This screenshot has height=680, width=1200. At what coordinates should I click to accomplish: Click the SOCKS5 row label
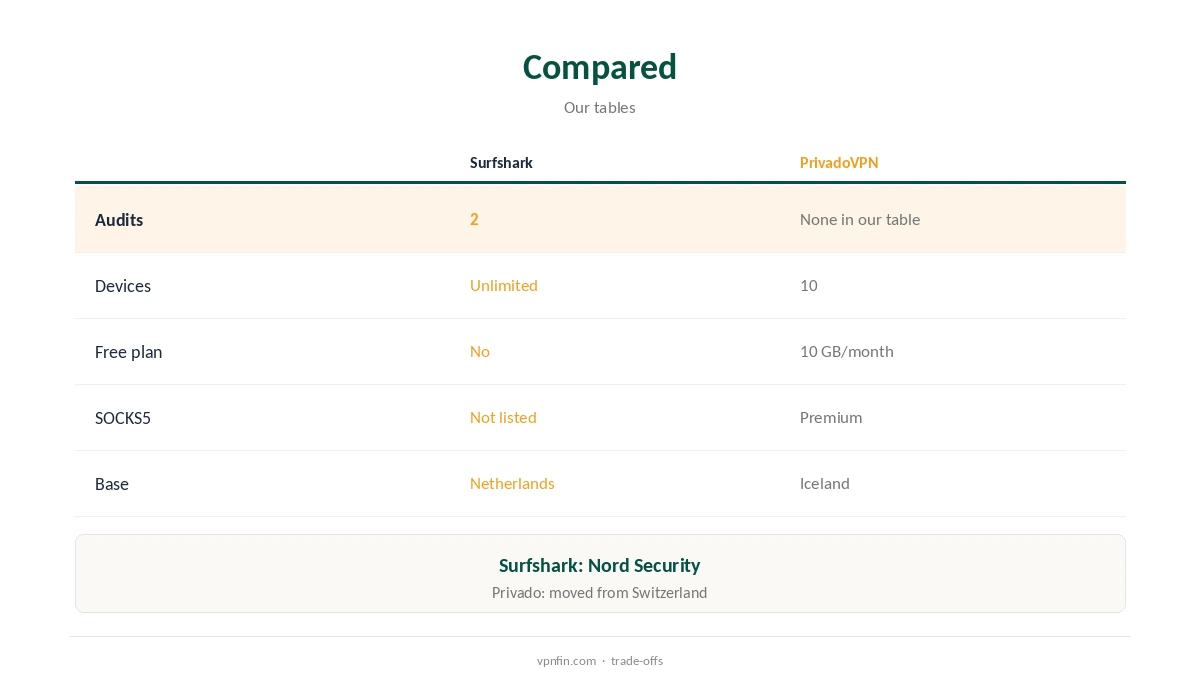[x=123, y=418]
